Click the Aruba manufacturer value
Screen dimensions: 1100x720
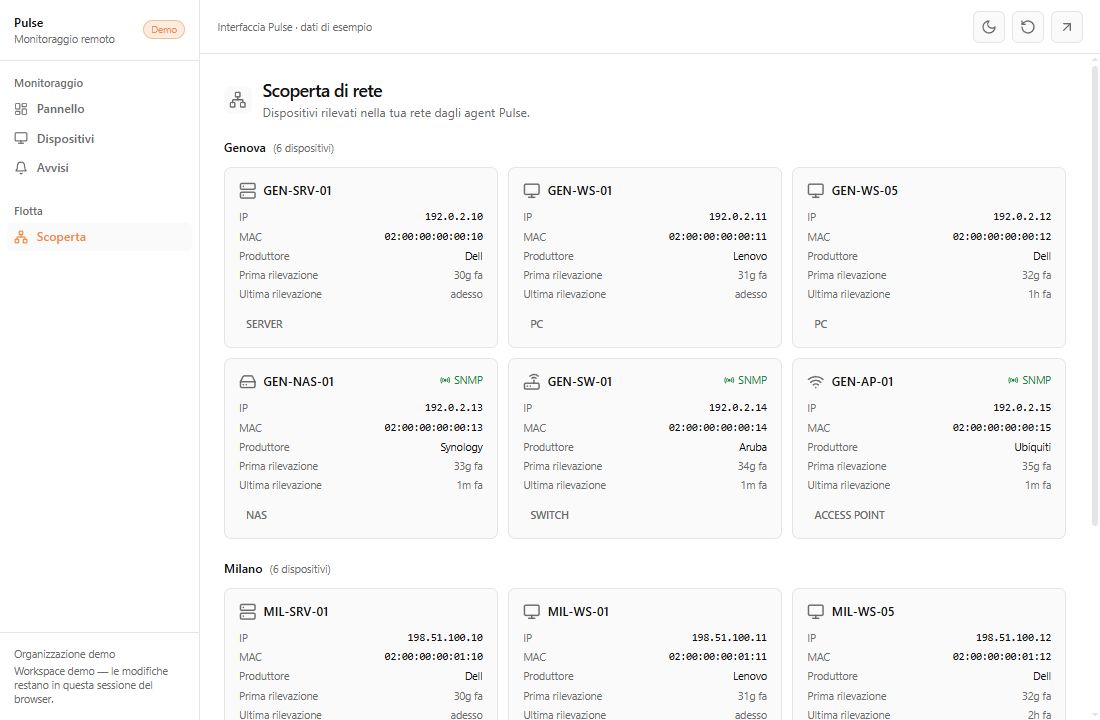[753, 447]
